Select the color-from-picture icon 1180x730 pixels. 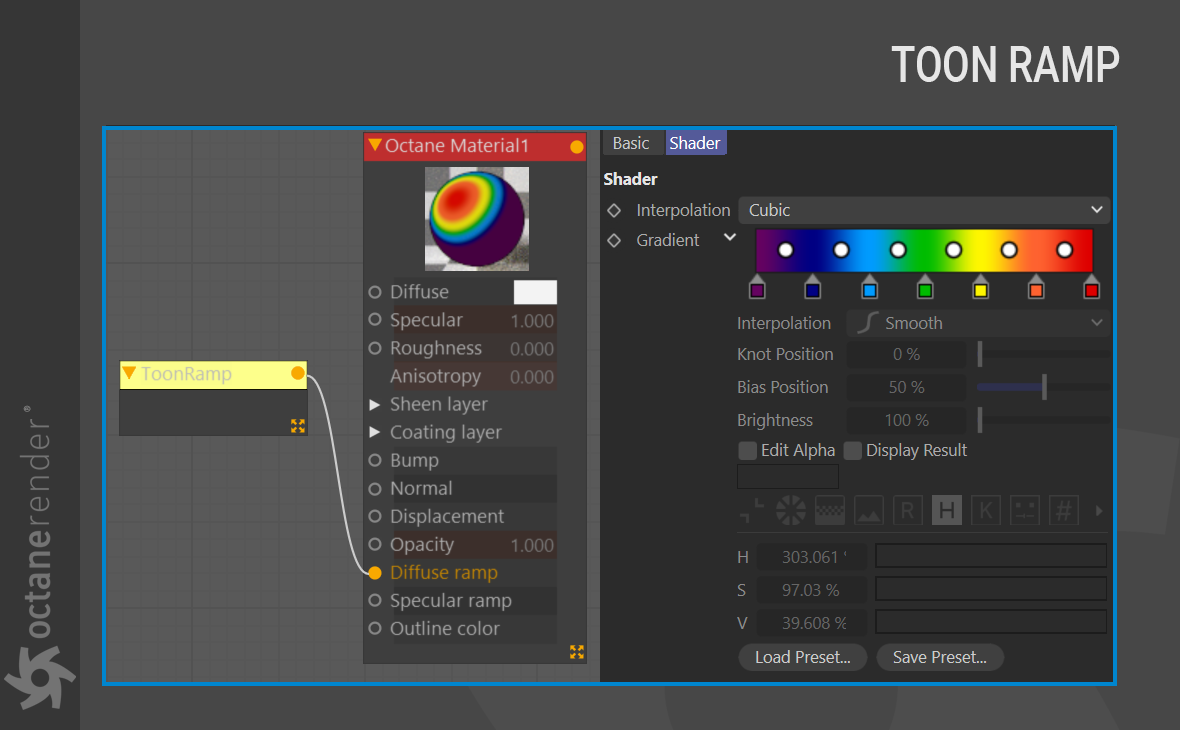click(x=868, y=510)
